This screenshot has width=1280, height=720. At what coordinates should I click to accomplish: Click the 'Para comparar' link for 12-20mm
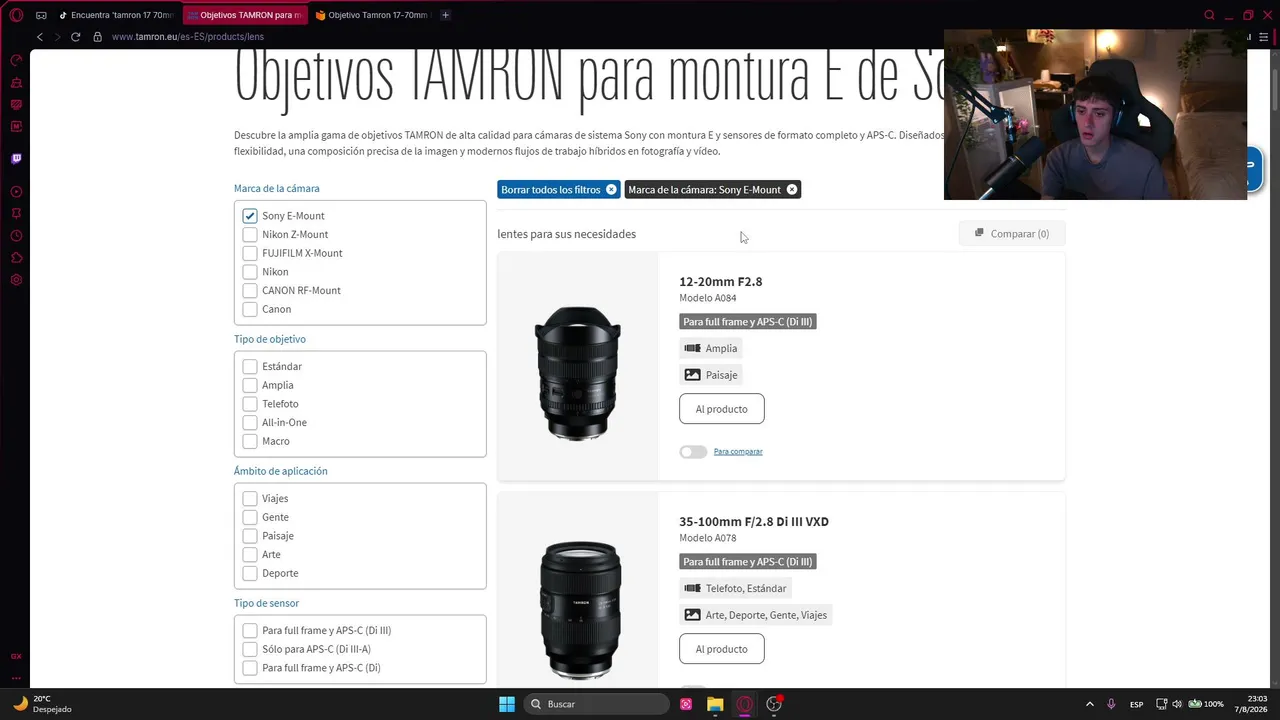point(738,452)
